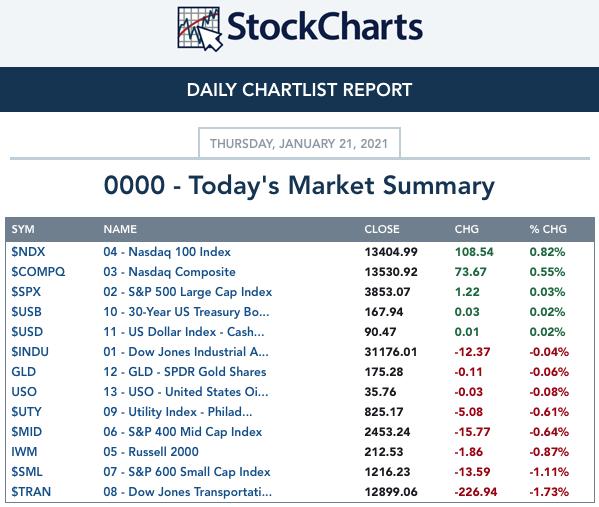Open 30-Year US Treasury Bond chart
Viewport: 599px width, 507px height.
click(186, 312)
